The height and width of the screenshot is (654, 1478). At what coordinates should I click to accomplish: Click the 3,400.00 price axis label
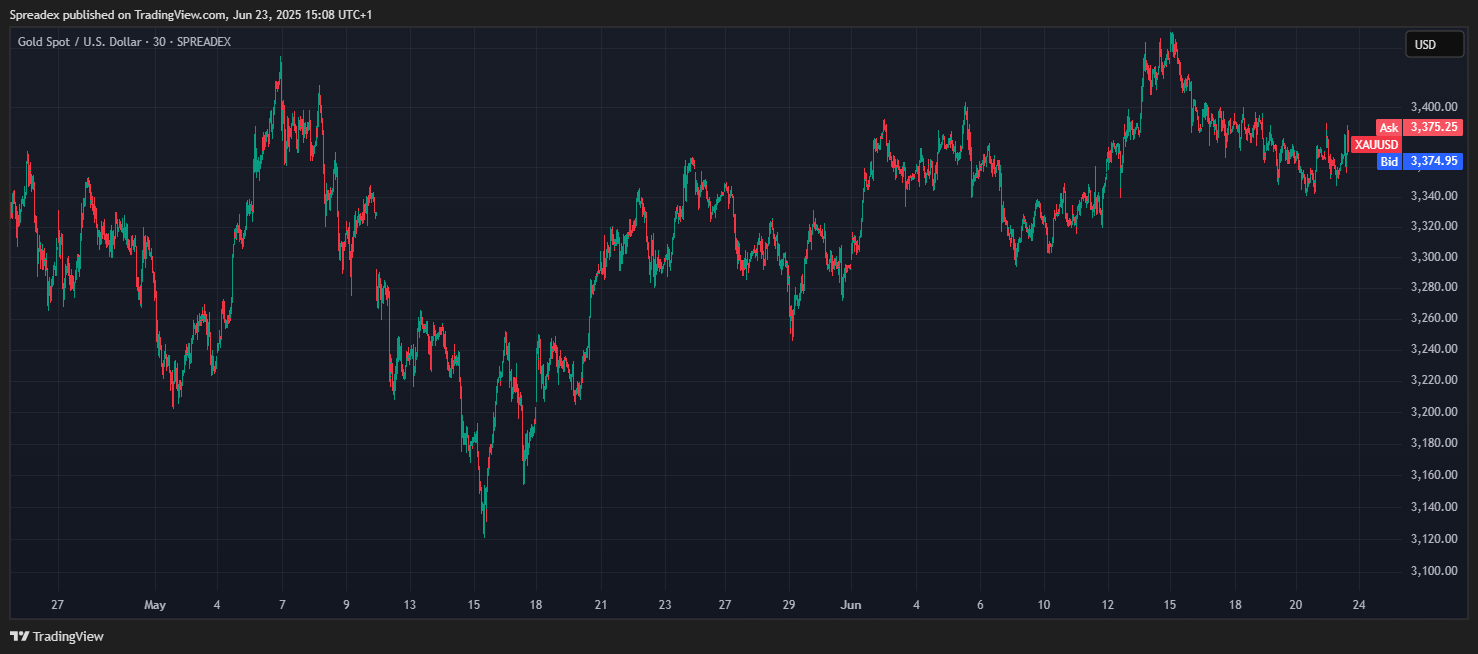[1432, 107]
